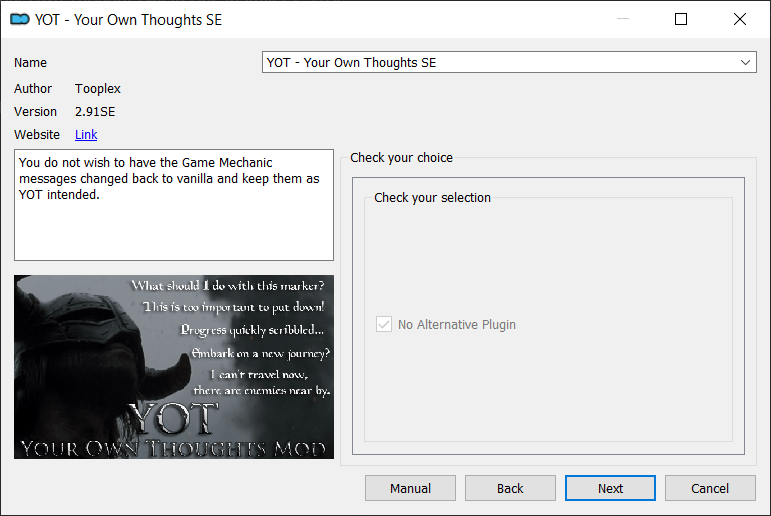Viewport: 771px width, 516px height.
Task: Close the installer window
Action: coord(740,19)
